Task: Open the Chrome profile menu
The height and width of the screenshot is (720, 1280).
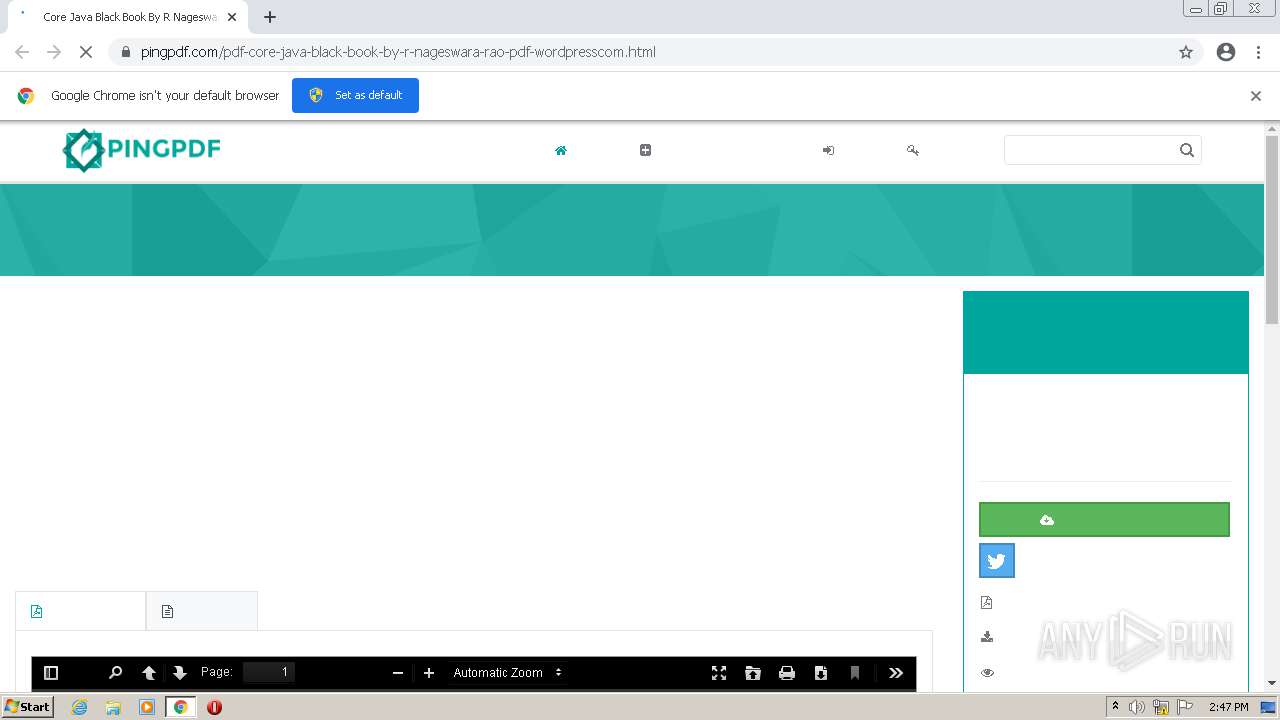Action: coord(1226,52)
